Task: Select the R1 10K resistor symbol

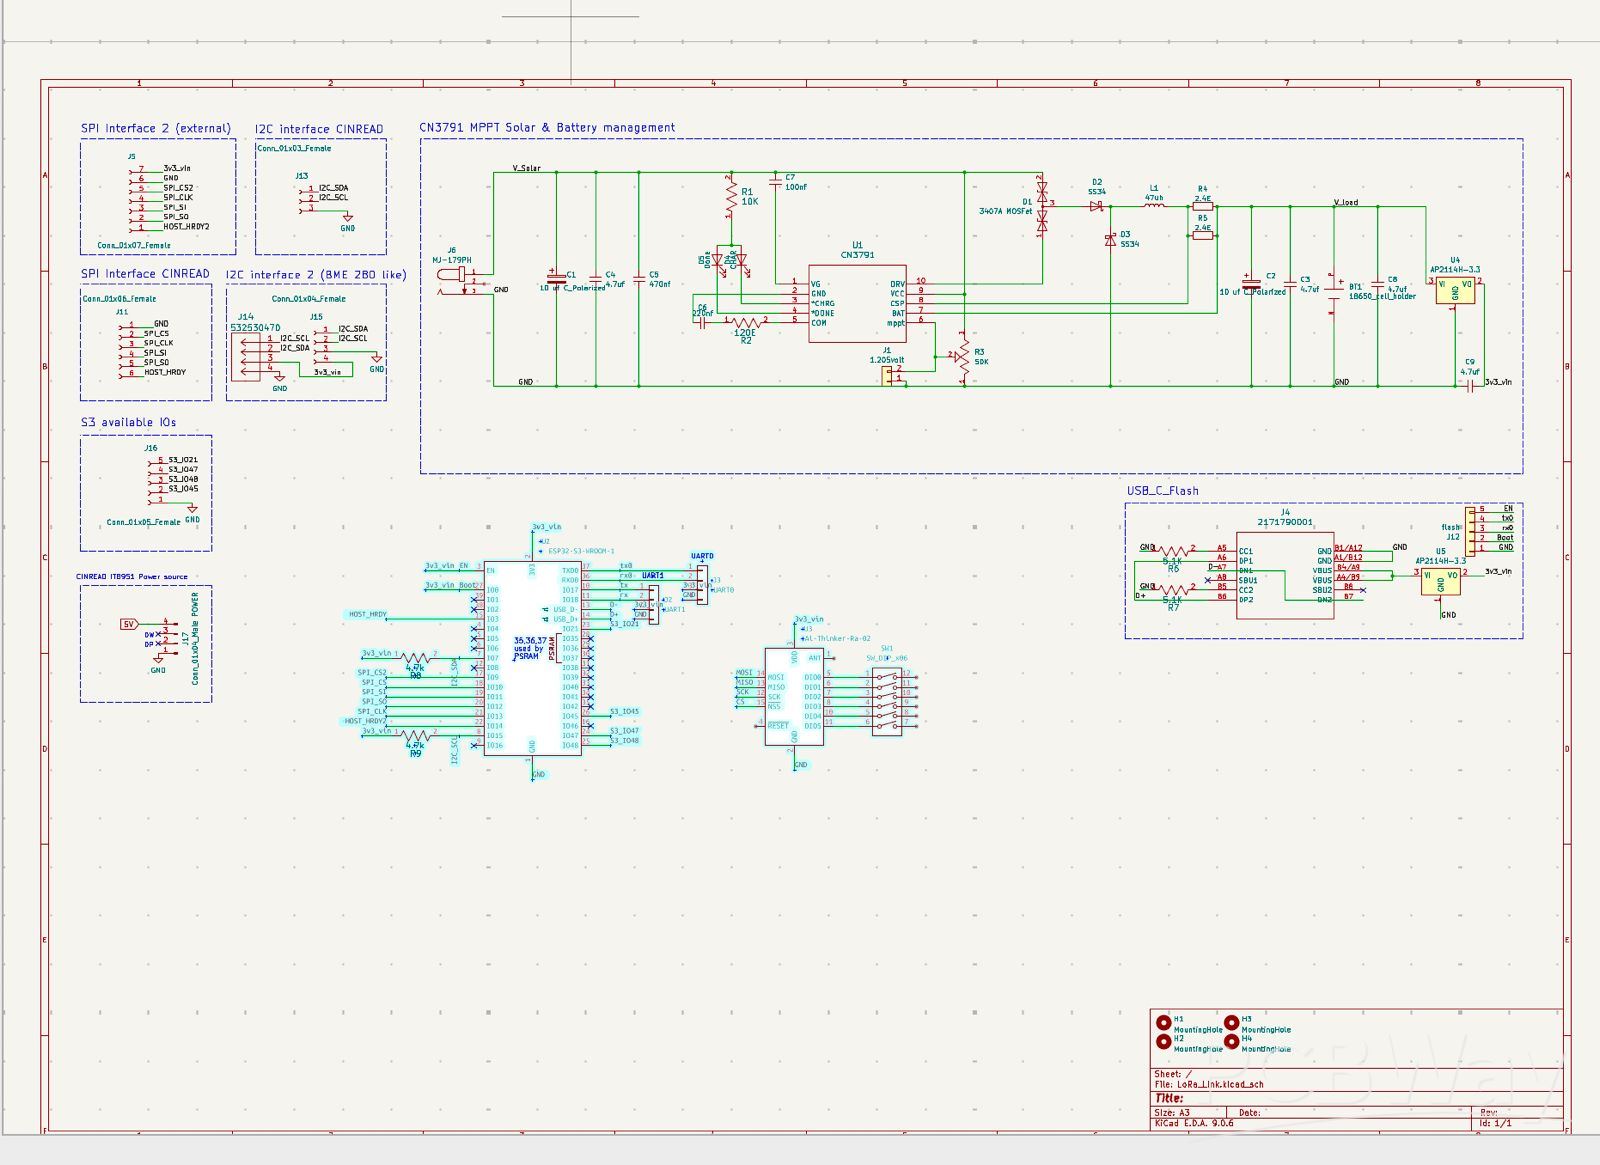Action: pyautogui.click(x=731, y=196)
